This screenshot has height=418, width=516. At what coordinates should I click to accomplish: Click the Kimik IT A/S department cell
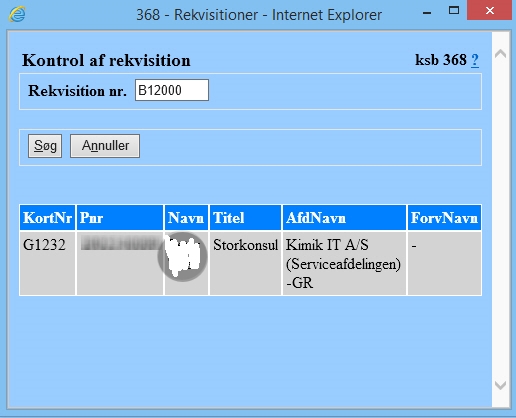(x=344, y=263)
